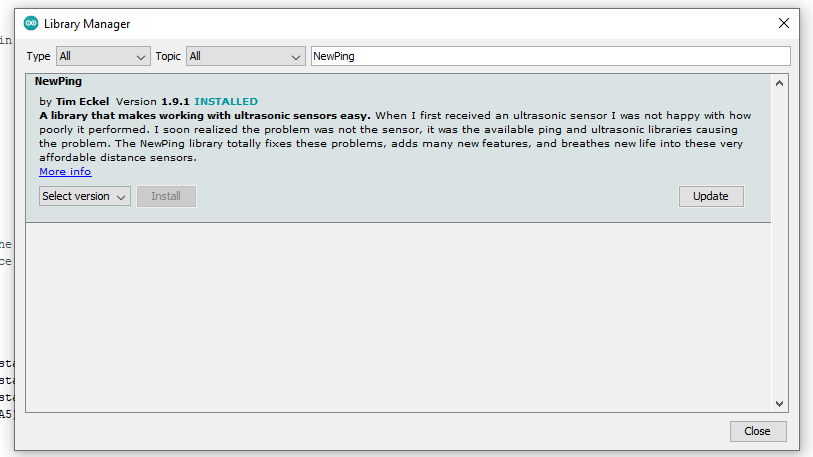Click the scroll up arrow of the list

pos(781,81)
